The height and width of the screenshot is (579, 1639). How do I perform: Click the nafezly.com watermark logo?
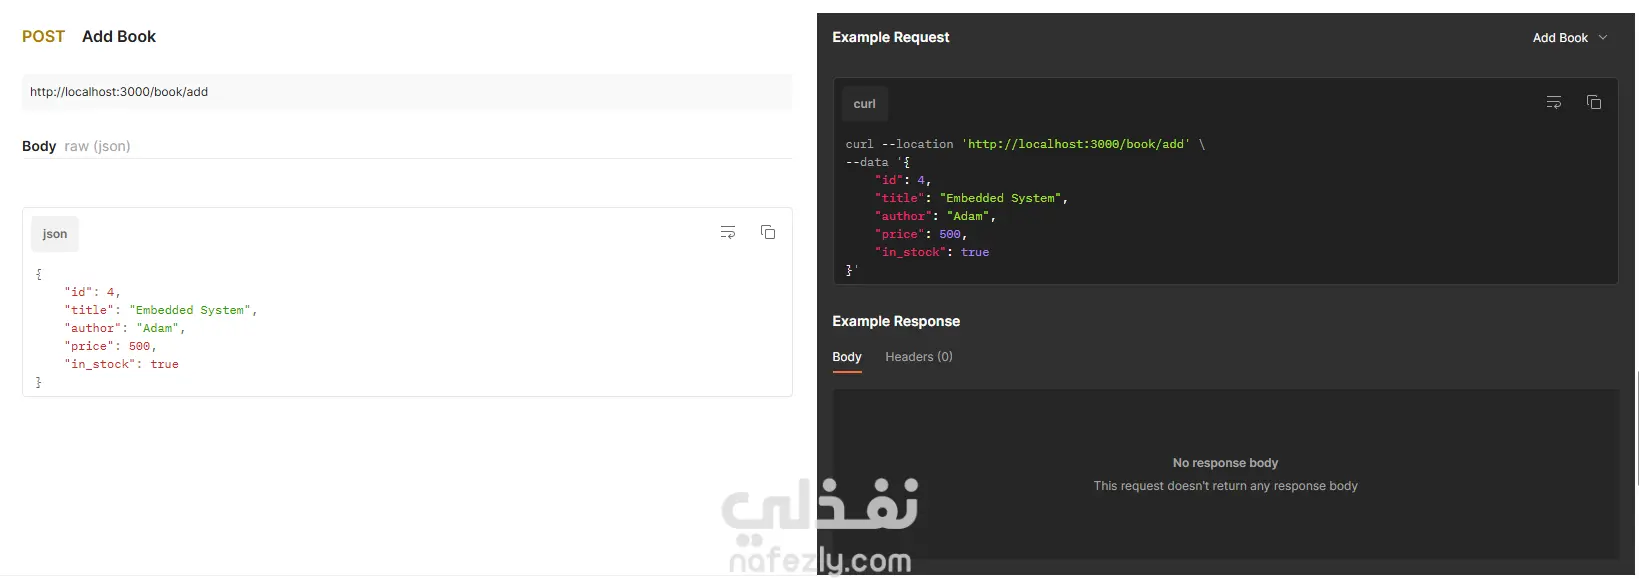(x=820, y=530)
